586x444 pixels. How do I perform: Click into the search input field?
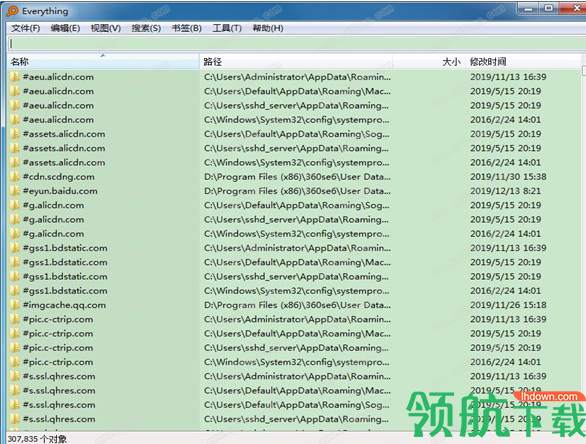point(297,44)
